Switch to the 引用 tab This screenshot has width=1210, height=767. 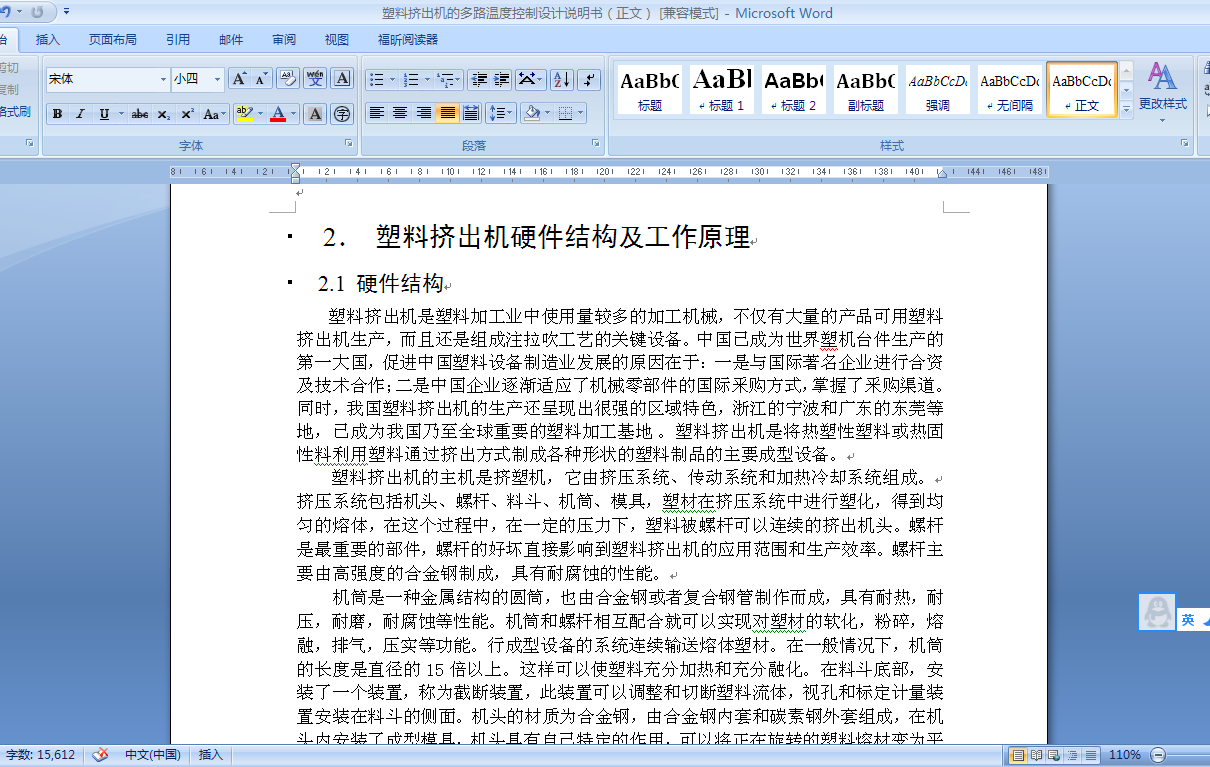(x=178, y=40)
